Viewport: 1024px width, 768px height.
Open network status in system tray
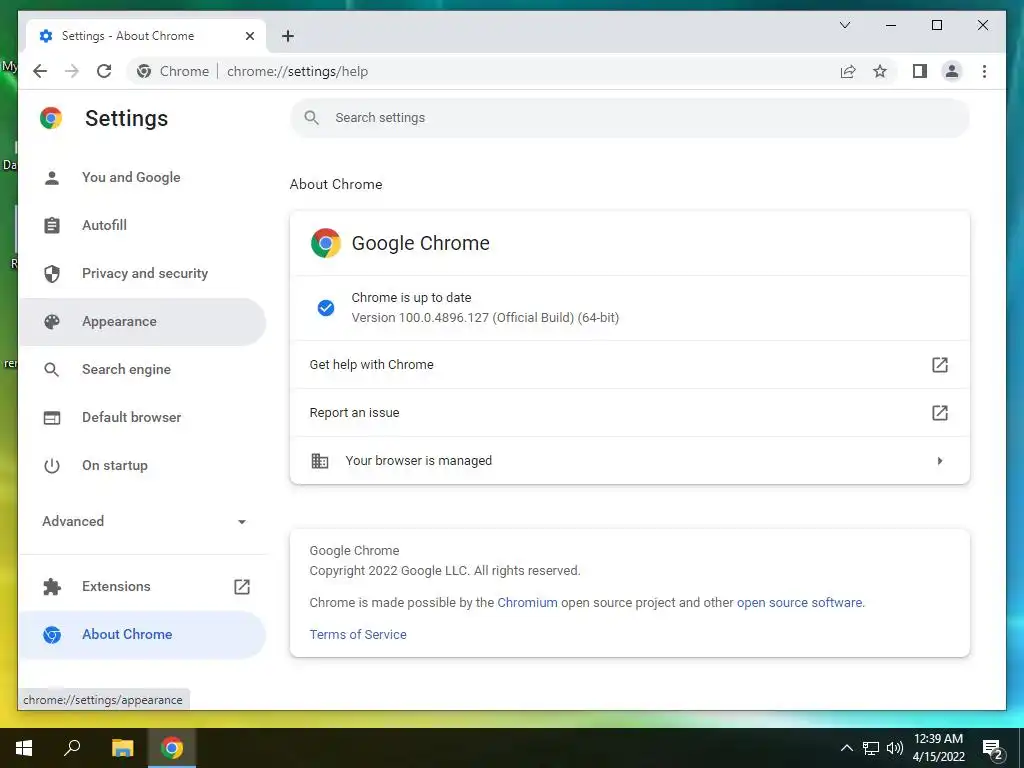click(x=871, y=748)
